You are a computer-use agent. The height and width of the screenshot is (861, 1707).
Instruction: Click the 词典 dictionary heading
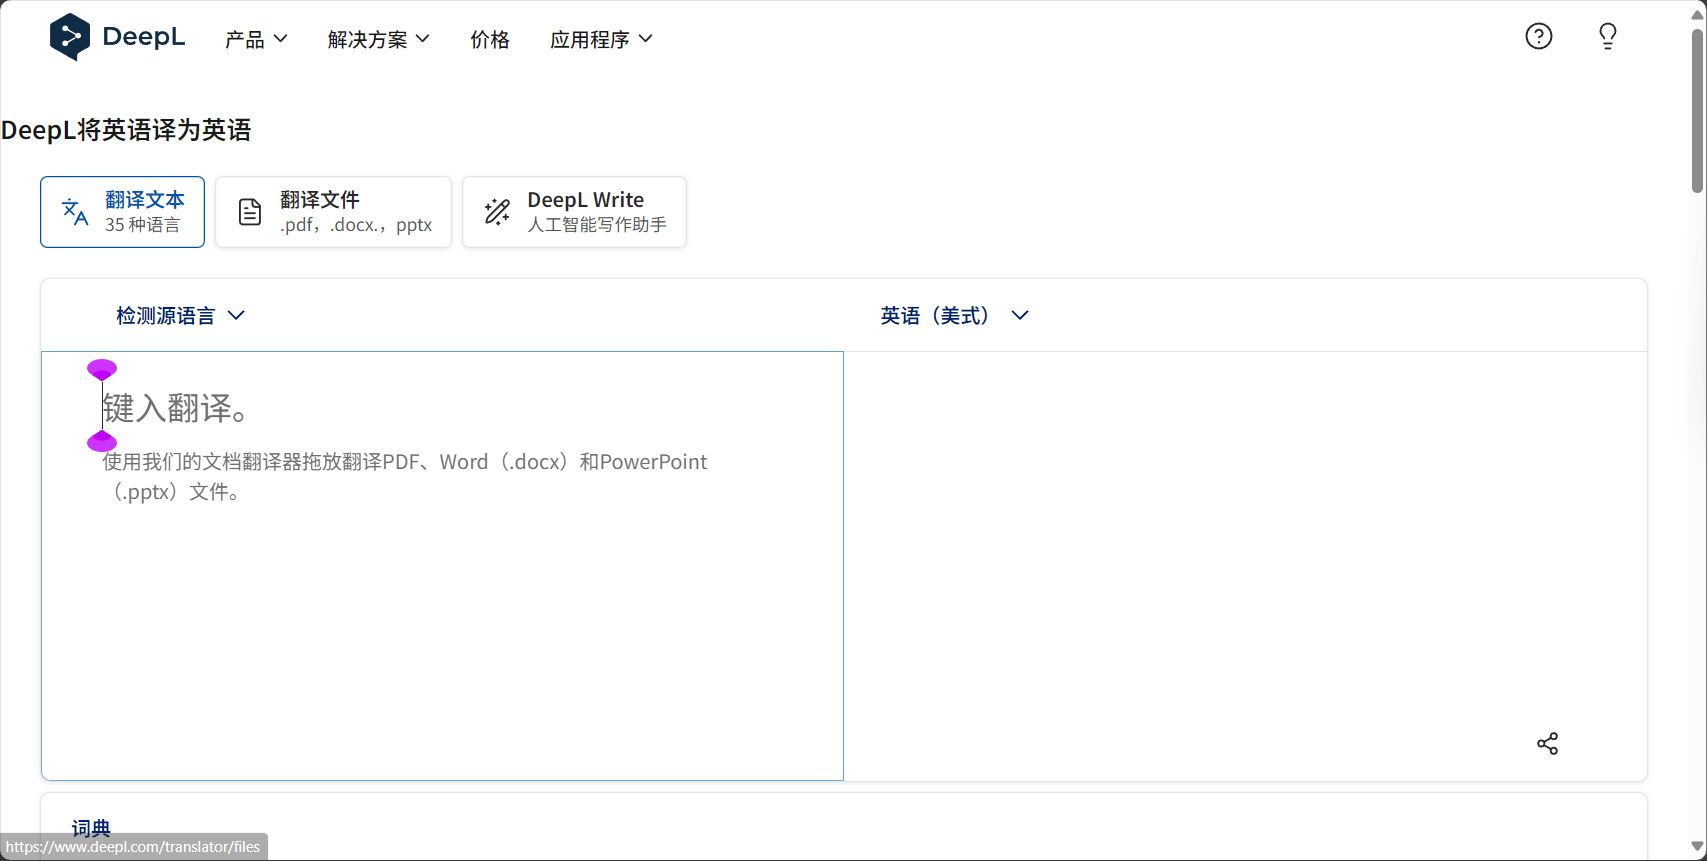tap(91, 828)
